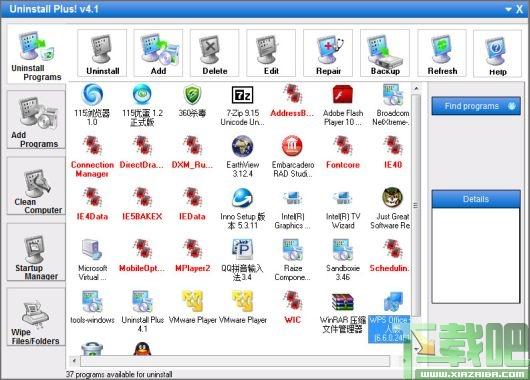Select the Connection Manager icon

click(92, 145)
